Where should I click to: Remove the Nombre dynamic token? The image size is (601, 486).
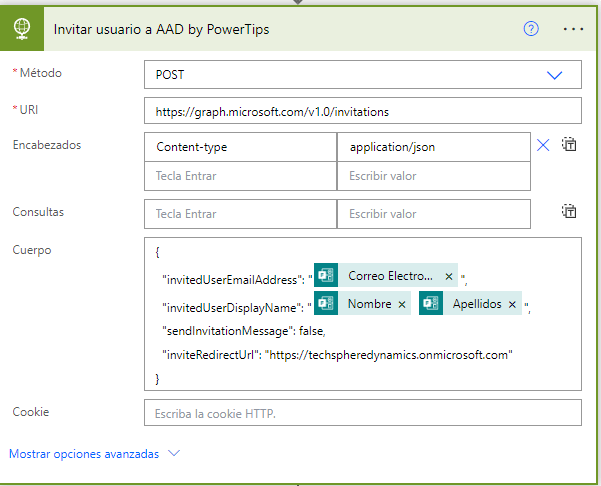[x=402, y=304]
